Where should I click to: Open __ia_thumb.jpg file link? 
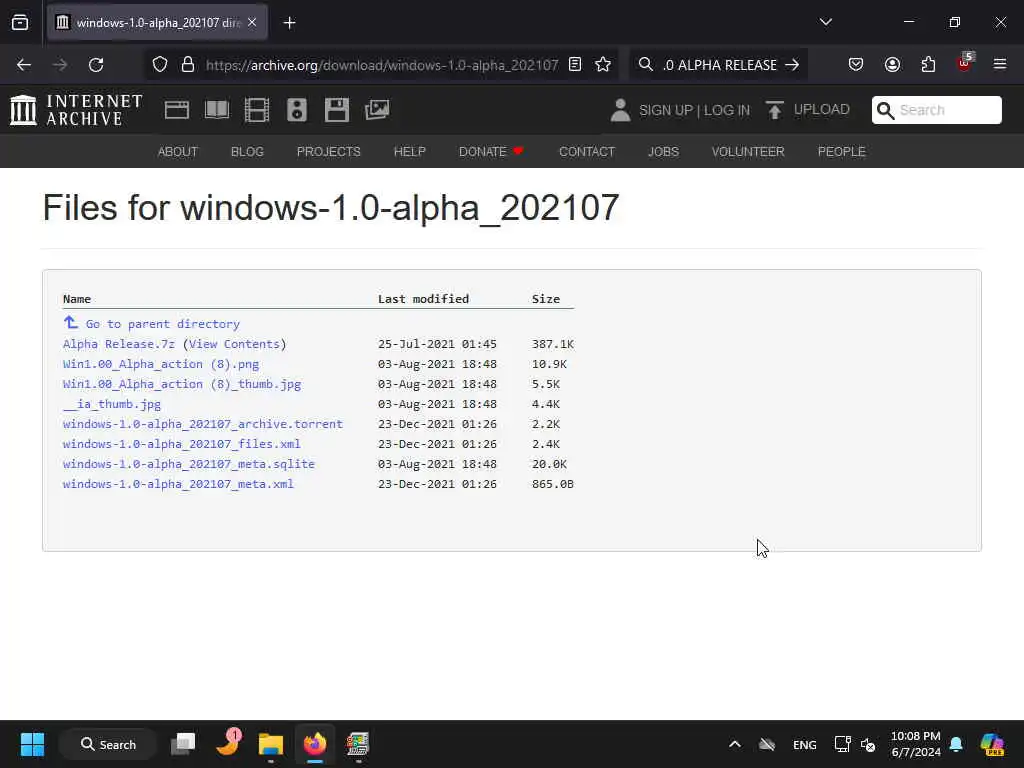click(112, 404)
